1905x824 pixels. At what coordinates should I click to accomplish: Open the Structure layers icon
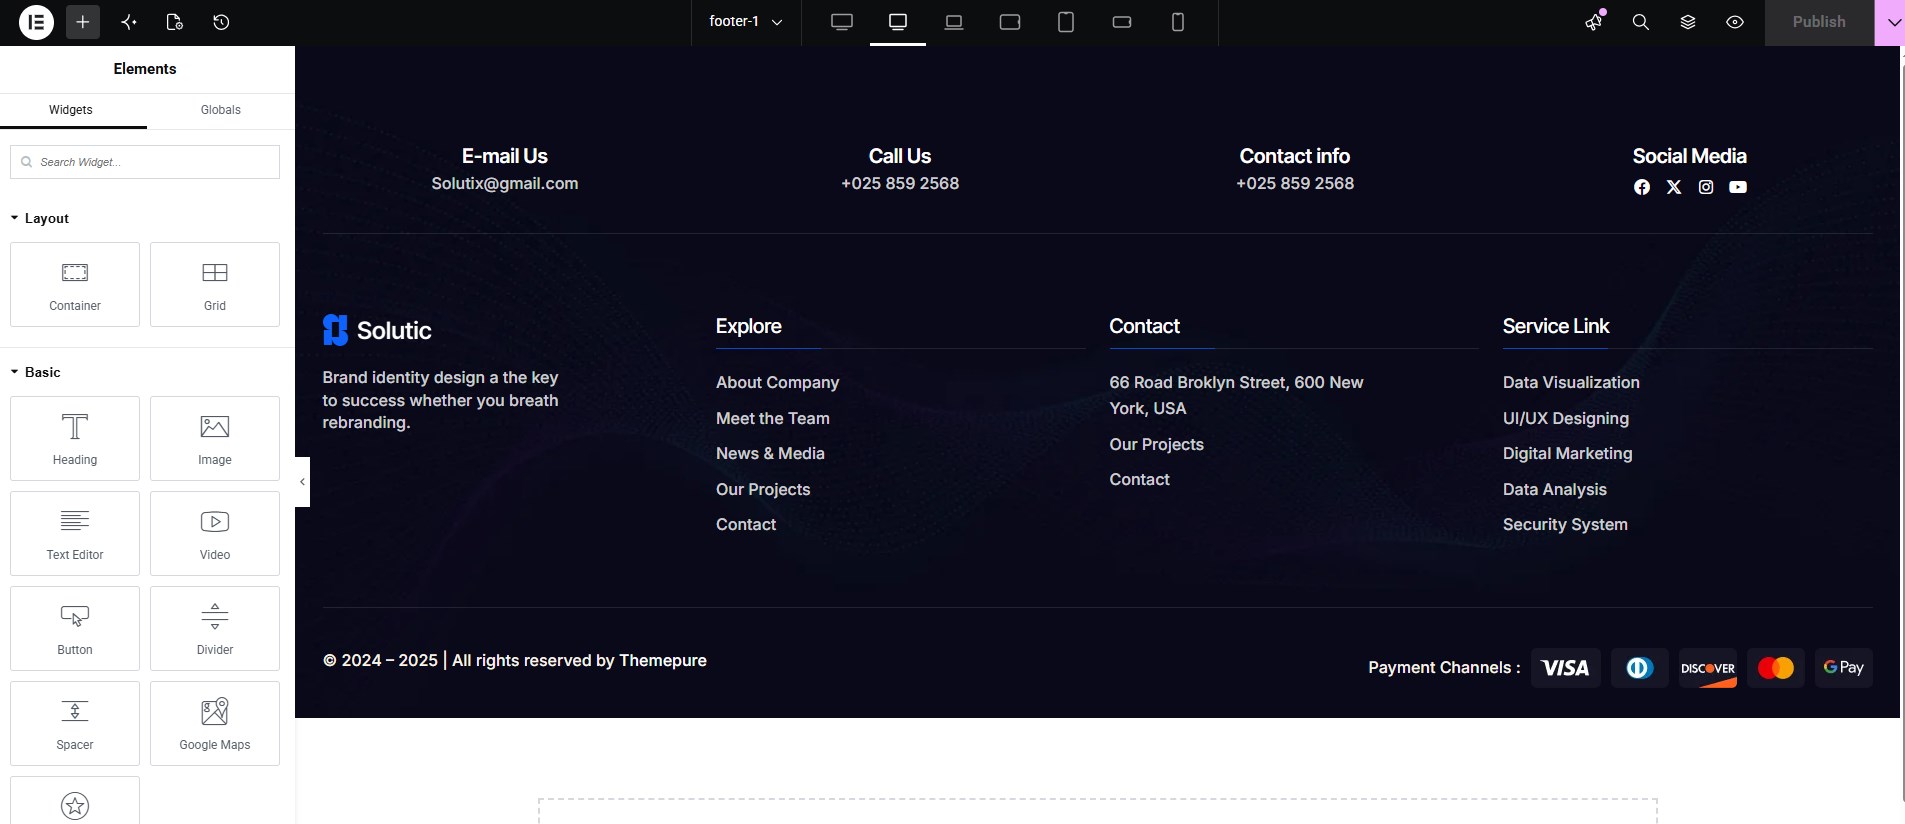pos(1688,22)
